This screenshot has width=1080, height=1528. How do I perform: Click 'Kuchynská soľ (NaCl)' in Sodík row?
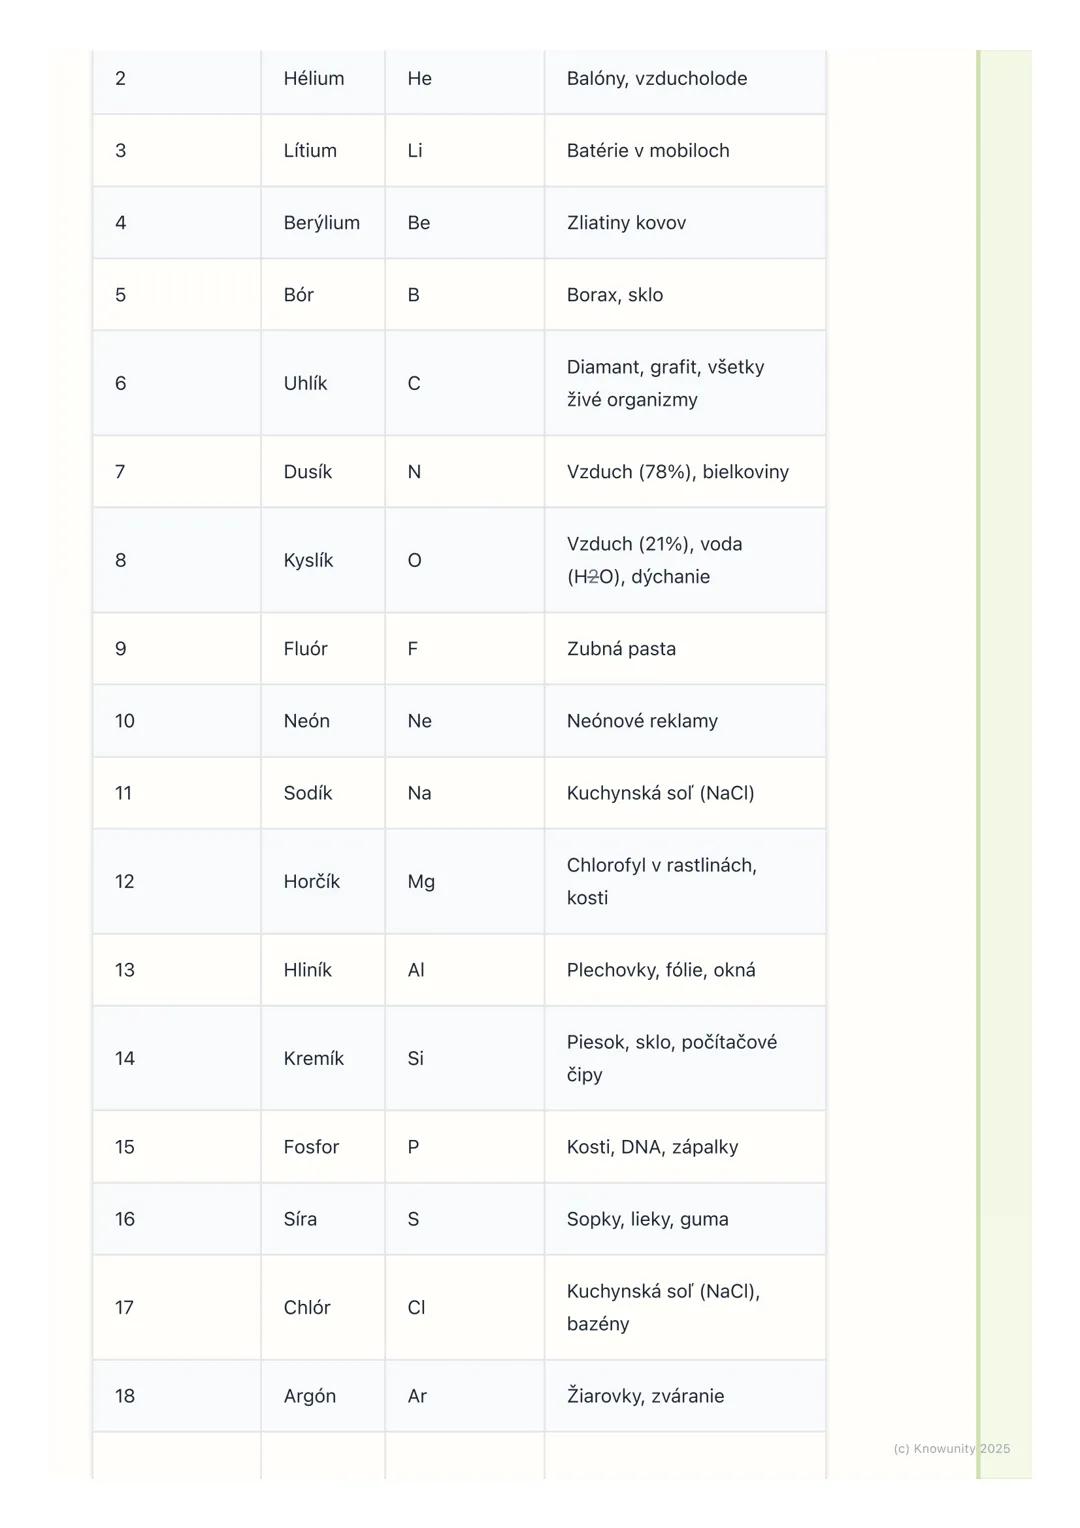point(660,793)
